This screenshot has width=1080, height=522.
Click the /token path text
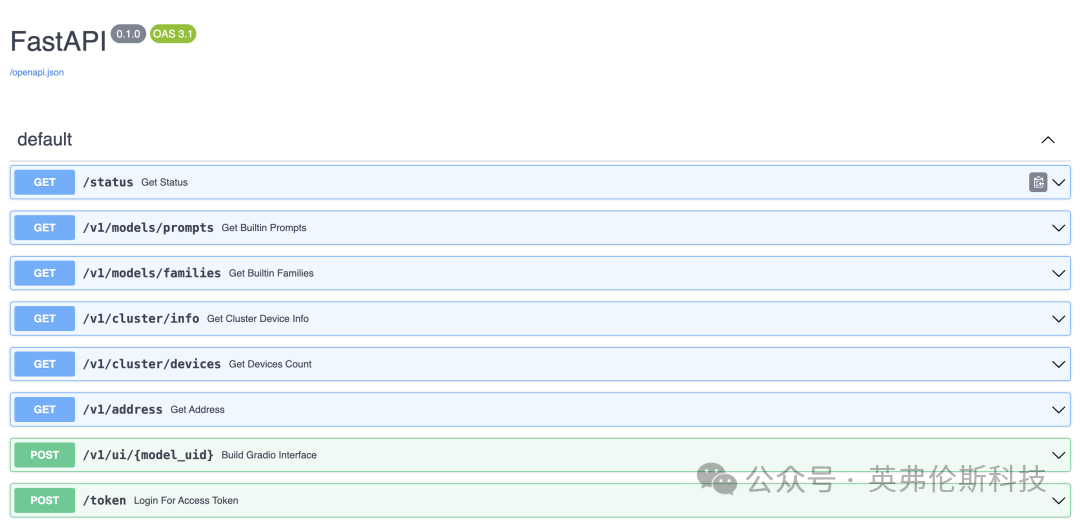pos(104,501)
